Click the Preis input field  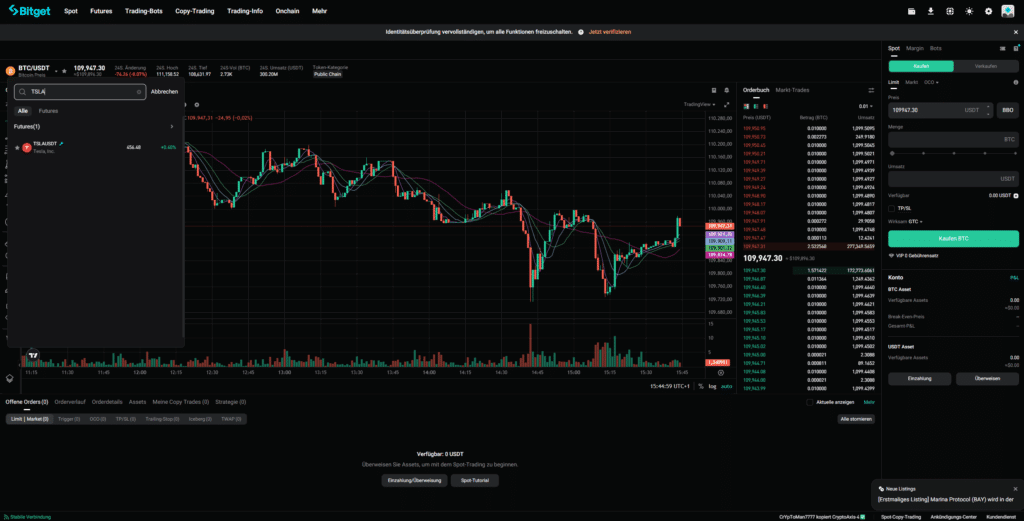click(x=940, y=110)
